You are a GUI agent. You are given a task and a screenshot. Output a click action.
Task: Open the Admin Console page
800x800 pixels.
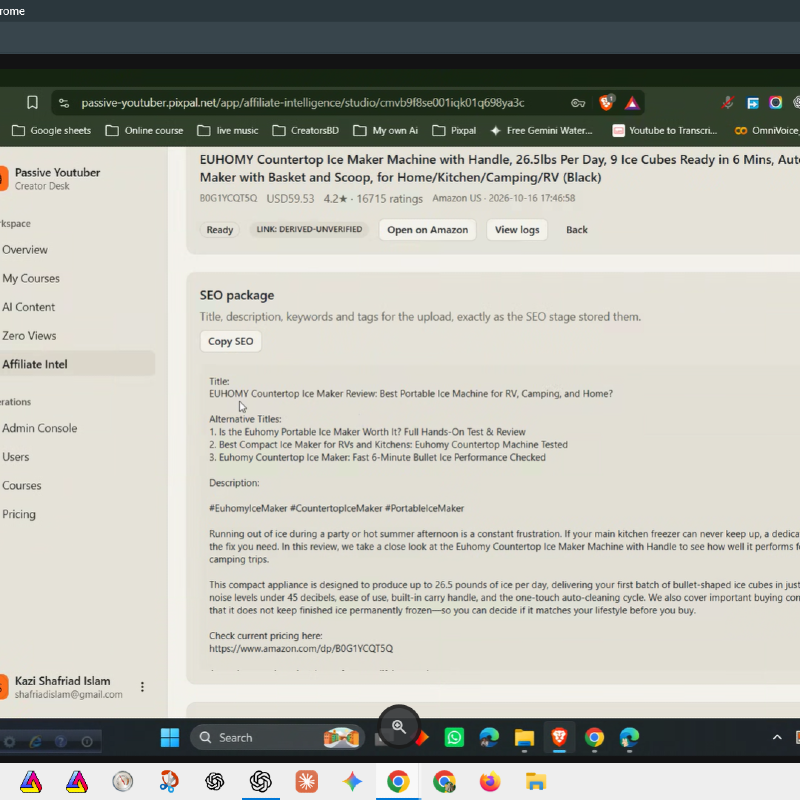click(39, 428)
